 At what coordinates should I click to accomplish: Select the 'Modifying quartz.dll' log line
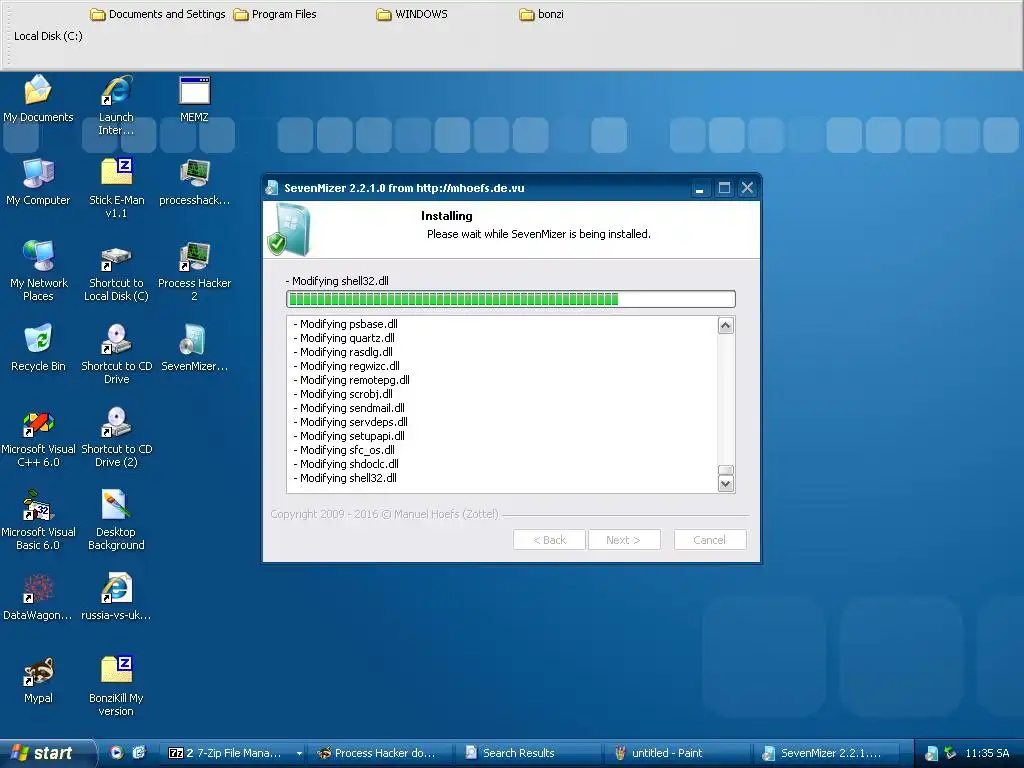[344, 338]
